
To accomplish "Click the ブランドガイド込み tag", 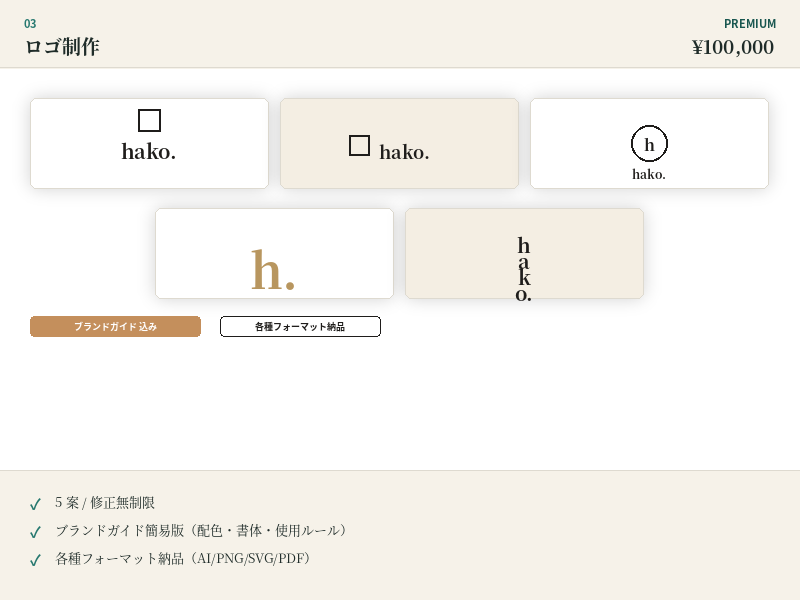I will click(115, 327).
